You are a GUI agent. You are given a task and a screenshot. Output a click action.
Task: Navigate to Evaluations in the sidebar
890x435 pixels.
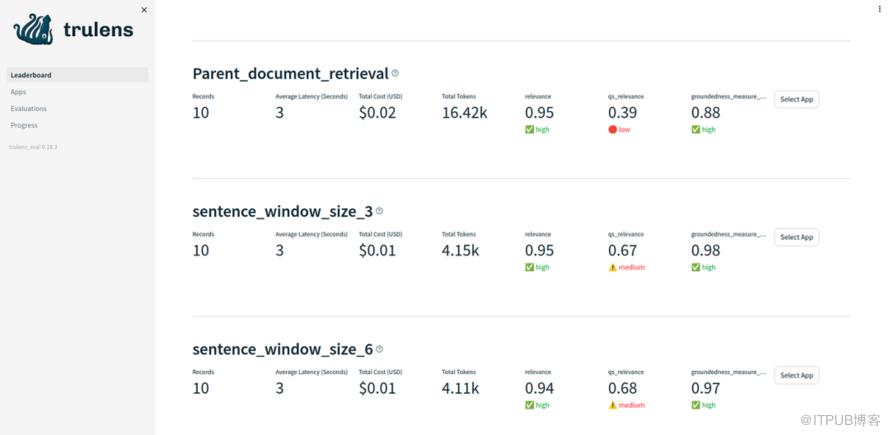[28, 108]
